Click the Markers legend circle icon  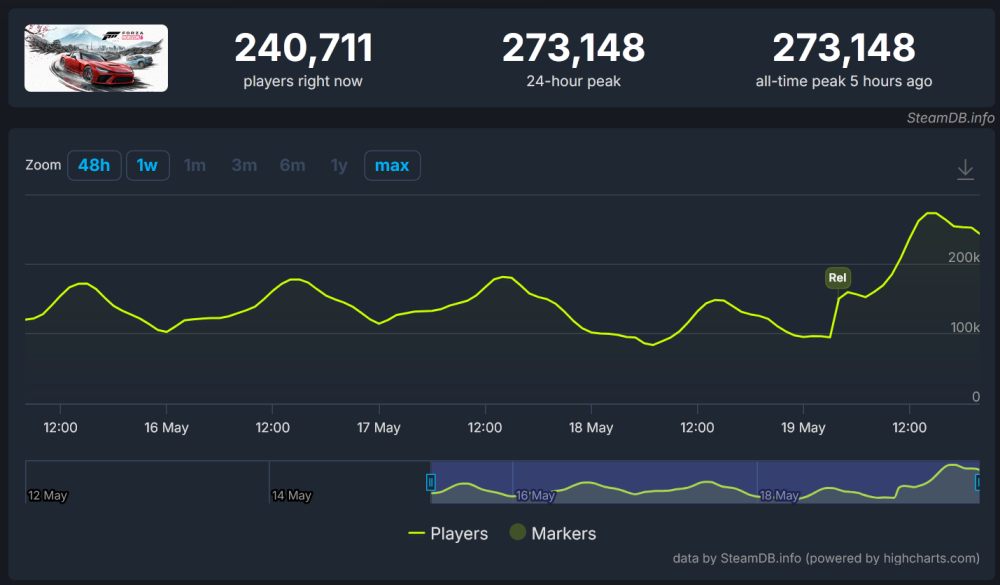point(517,532)
